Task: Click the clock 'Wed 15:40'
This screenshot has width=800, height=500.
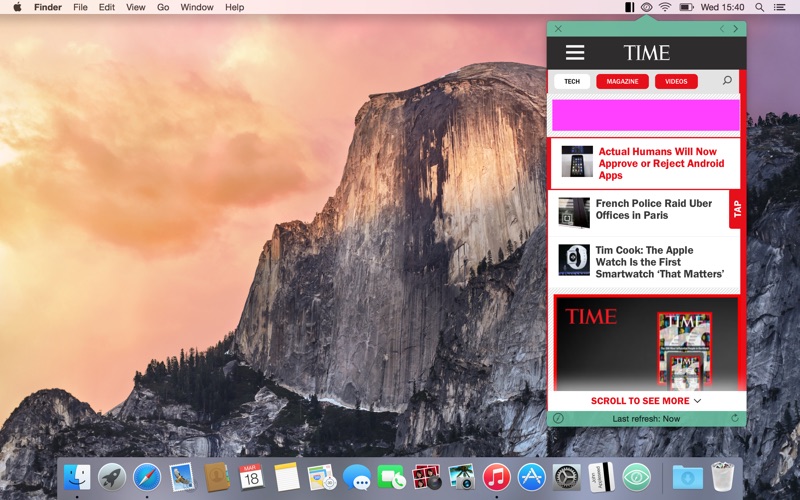Action: pos(722,7)
